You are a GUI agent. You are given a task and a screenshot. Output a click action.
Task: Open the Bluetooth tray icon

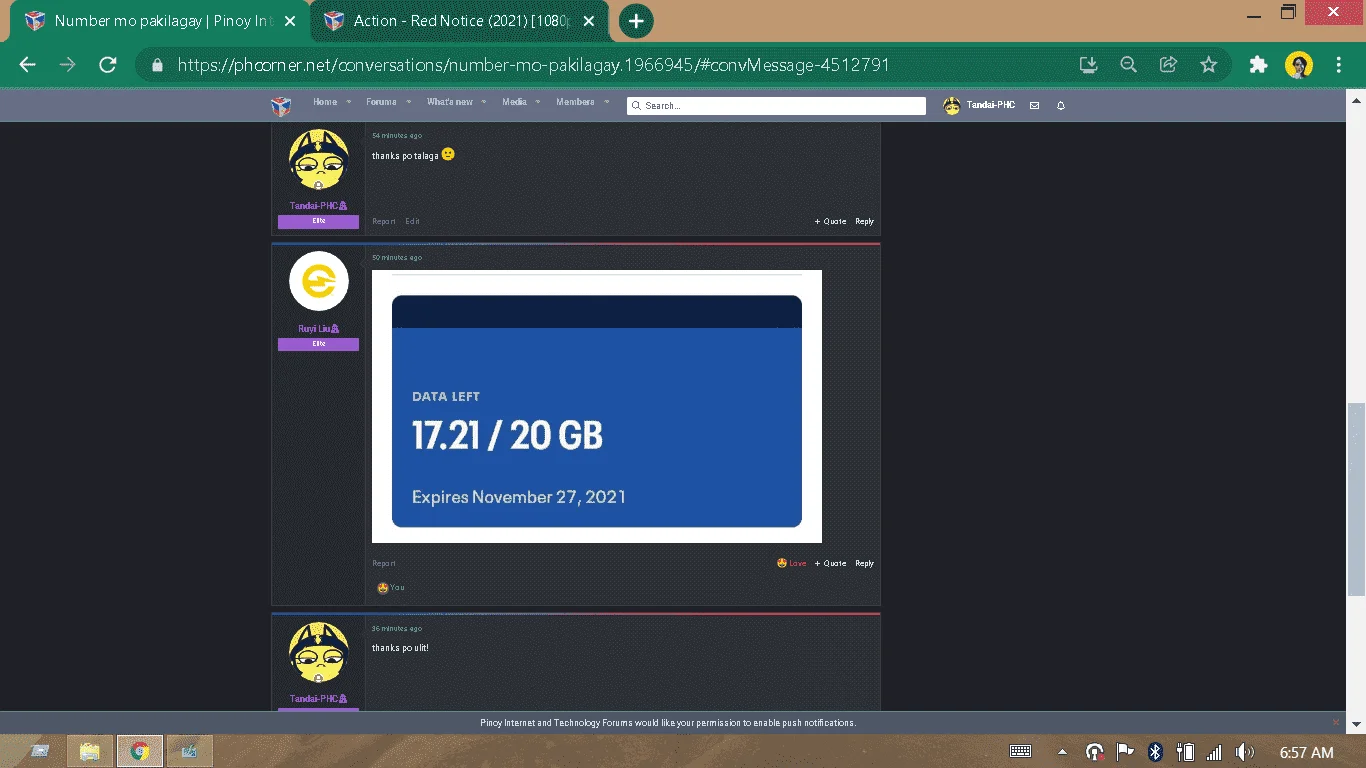[1155, 752]
